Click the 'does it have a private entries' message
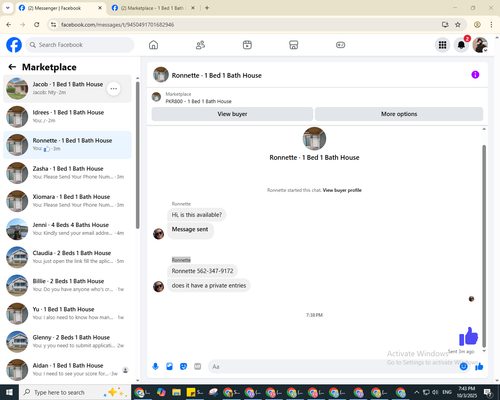 (209, 285)
